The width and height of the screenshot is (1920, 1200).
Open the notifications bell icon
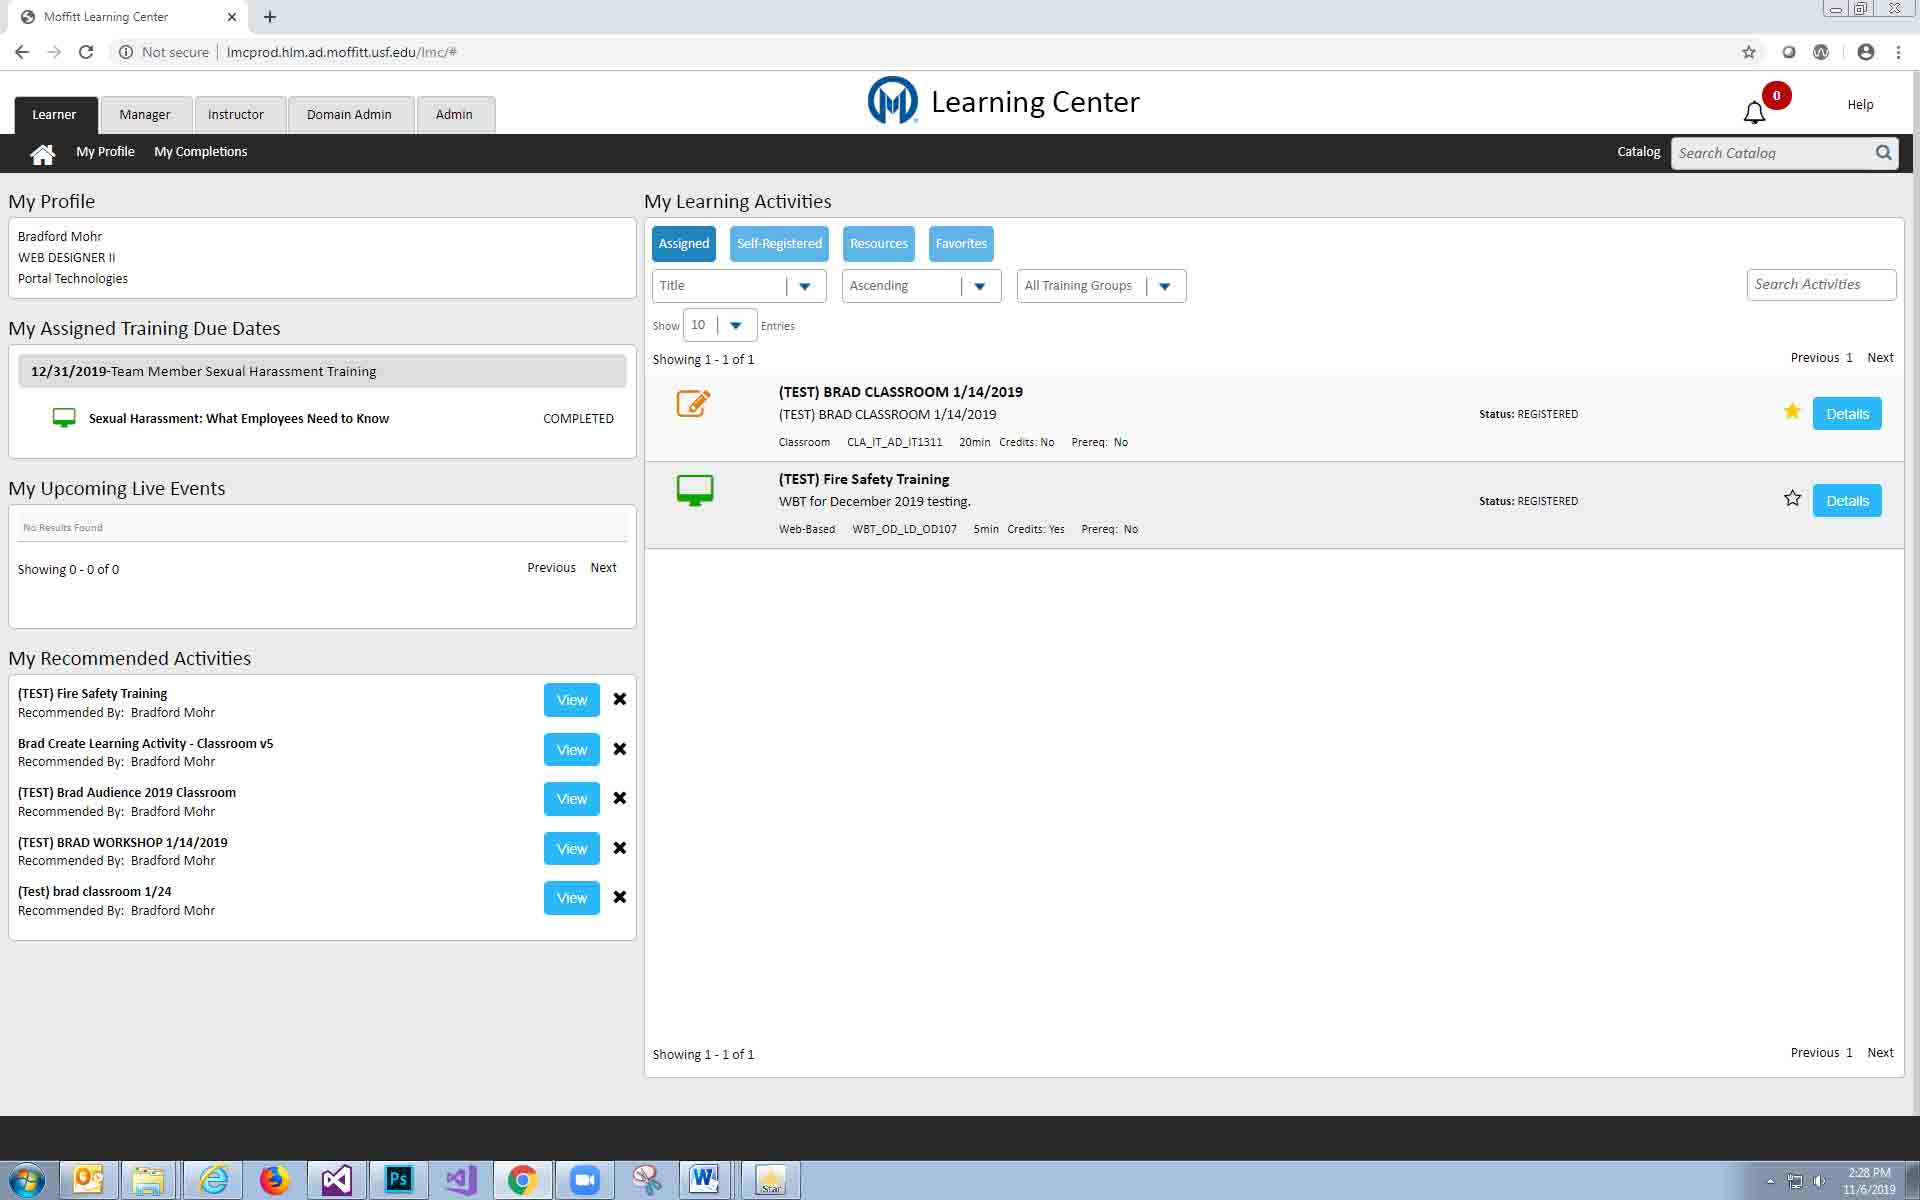click(1754, 113)
